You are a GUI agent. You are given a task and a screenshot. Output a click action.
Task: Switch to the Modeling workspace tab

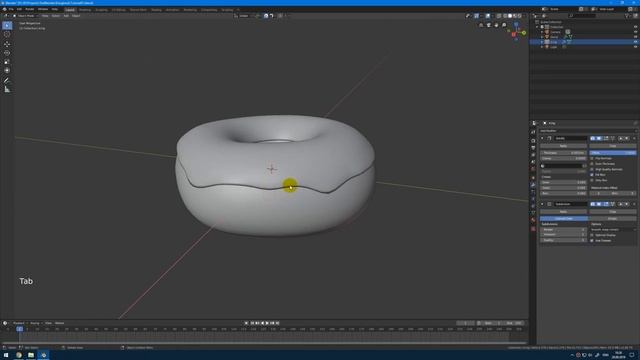coord(85,10)
